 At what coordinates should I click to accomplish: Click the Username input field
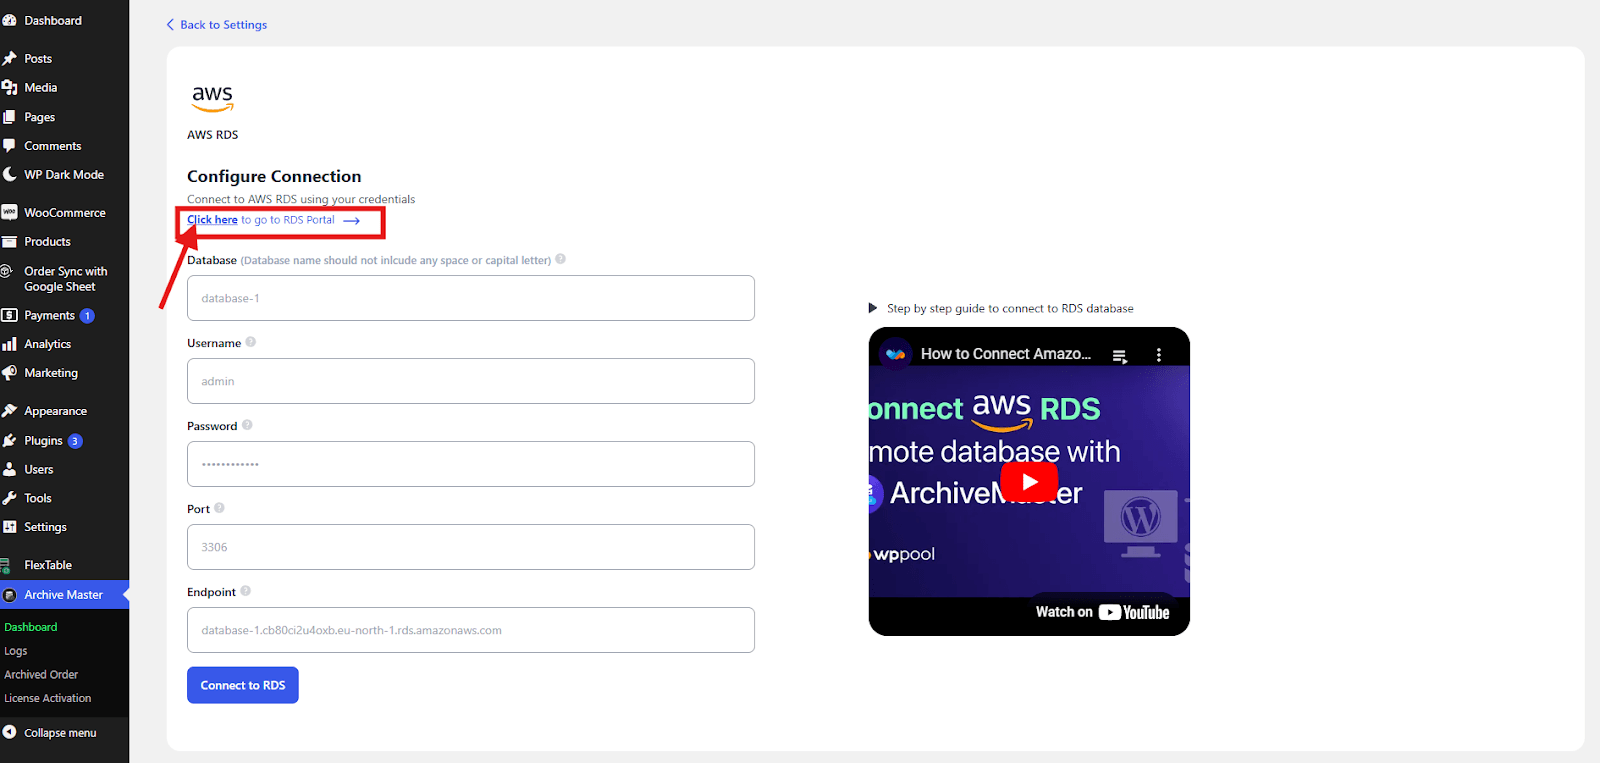point(471,381)
